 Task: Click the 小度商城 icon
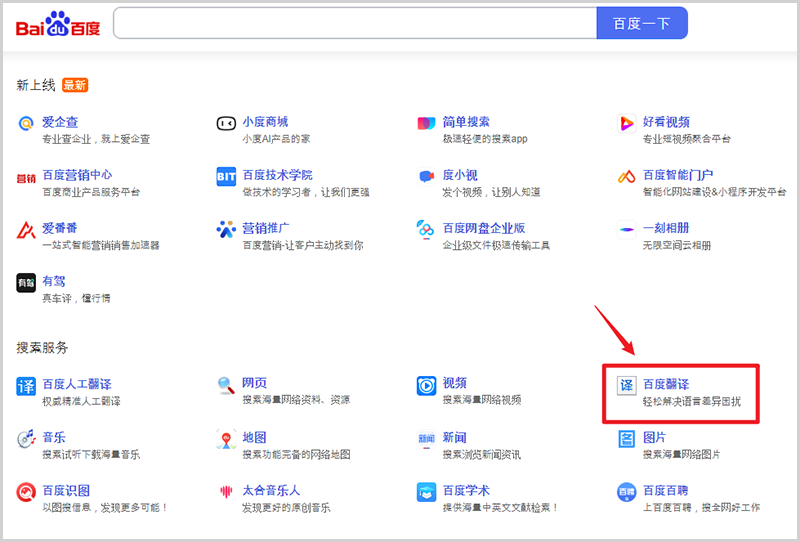click(x=226, y=124)
